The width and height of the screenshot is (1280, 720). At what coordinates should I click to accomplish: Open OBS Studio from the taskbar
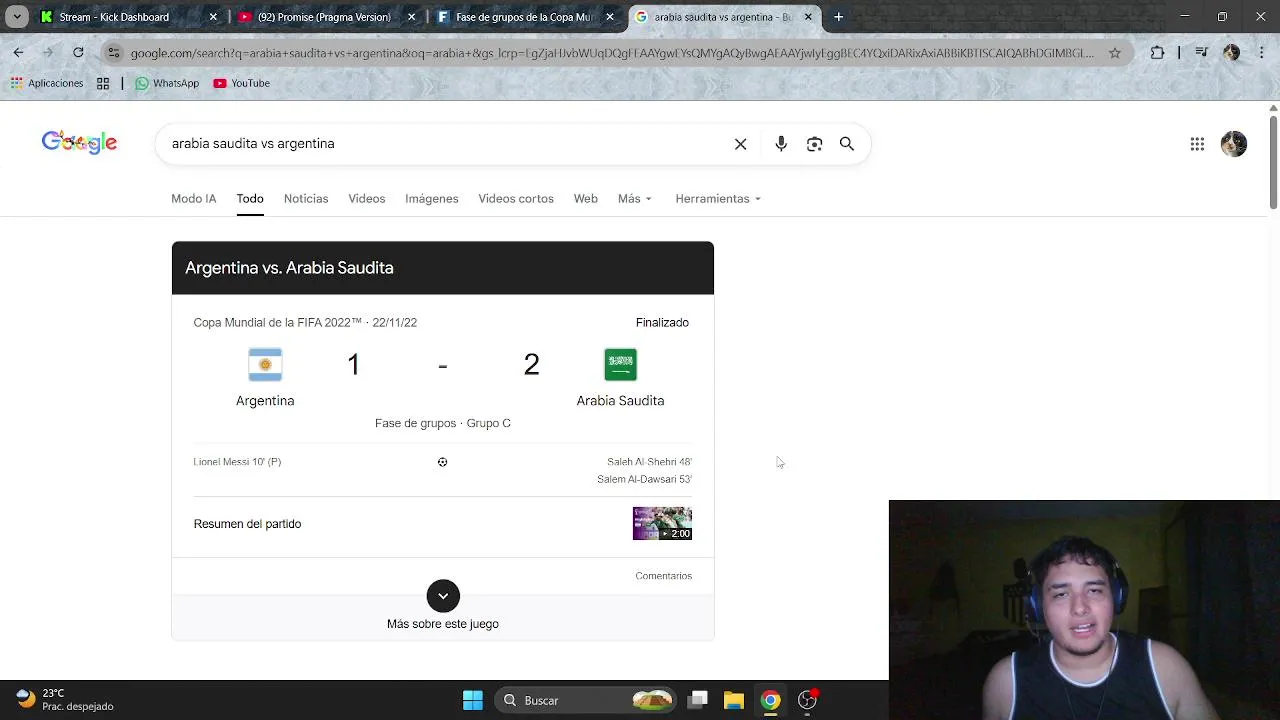807,700
